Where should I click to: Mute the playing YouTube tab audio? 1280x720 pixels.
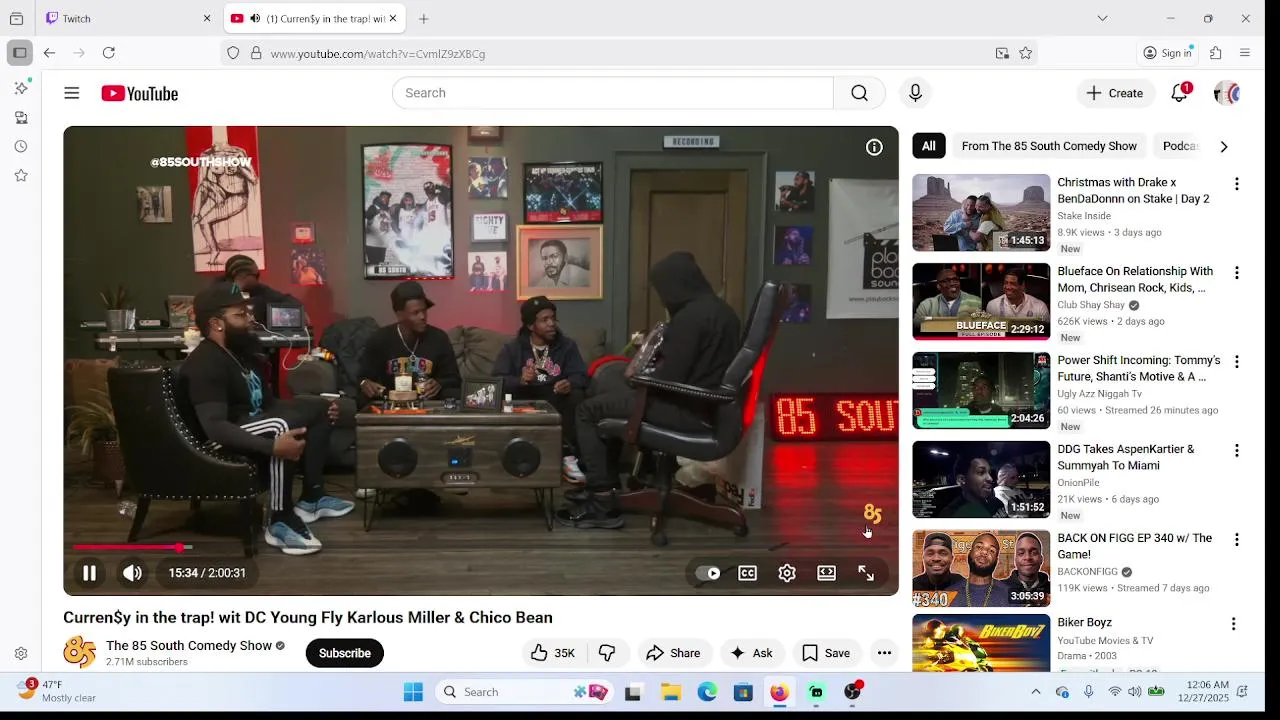255,18
